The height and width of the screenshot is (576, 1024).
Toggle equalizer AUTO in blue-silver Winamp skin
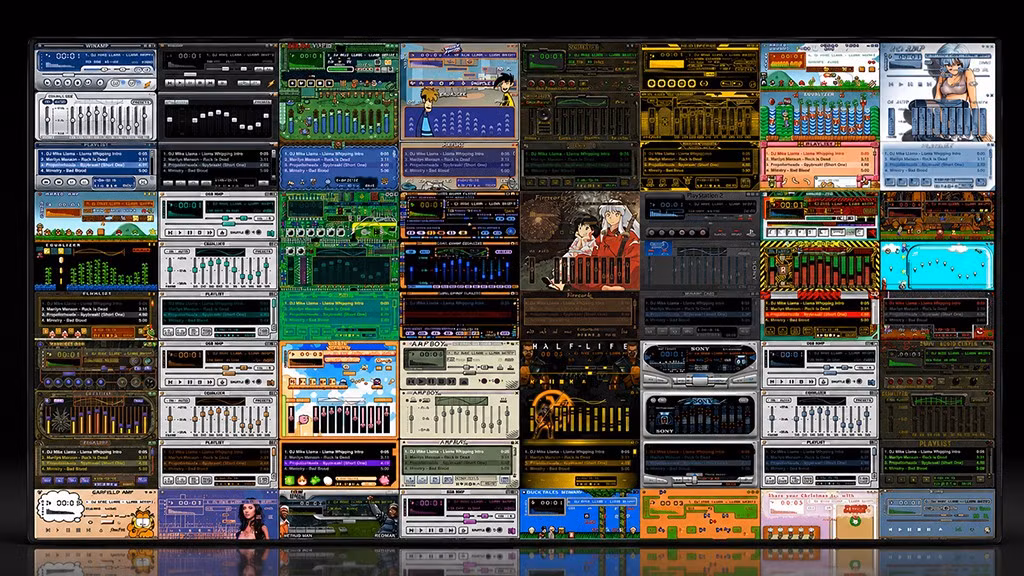pos(60,101)
